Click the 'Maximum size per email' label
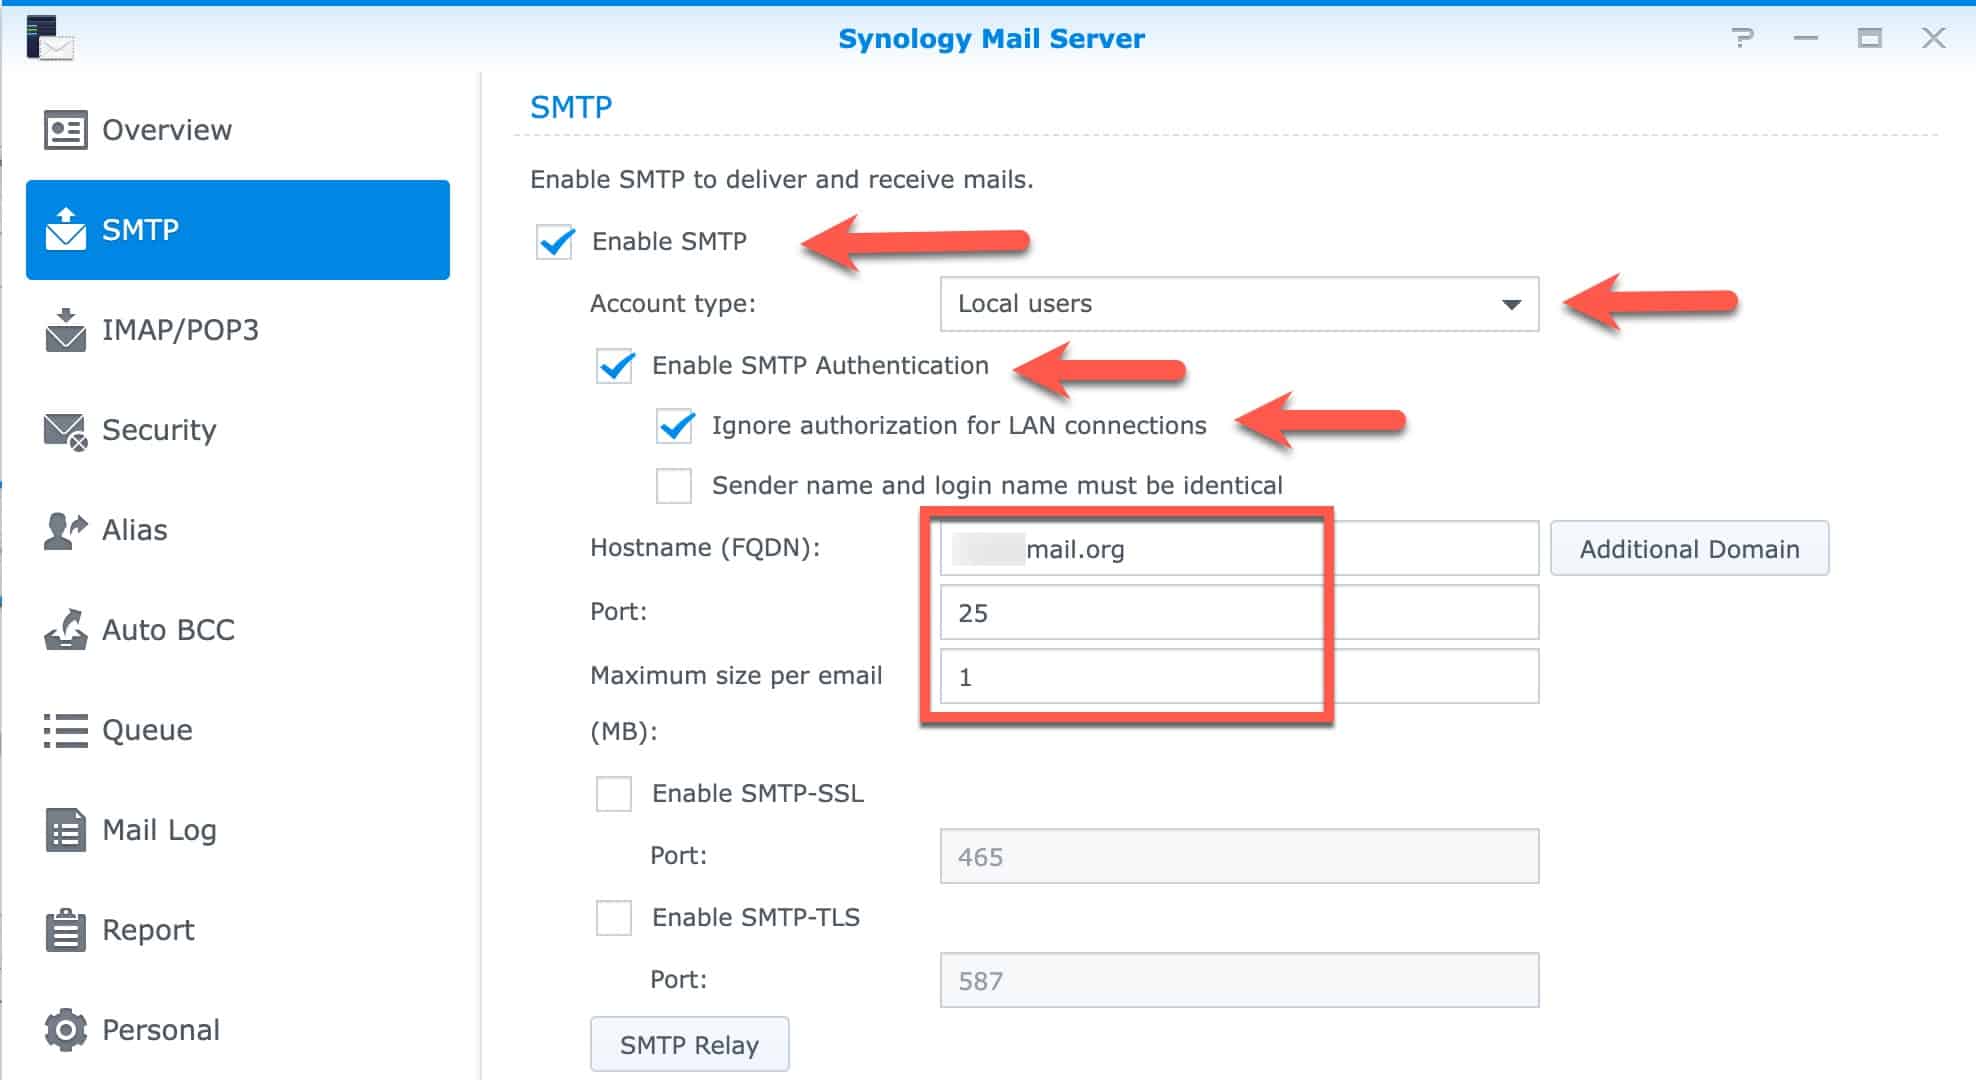The image size is (1976, 1080). click(736, 676)
